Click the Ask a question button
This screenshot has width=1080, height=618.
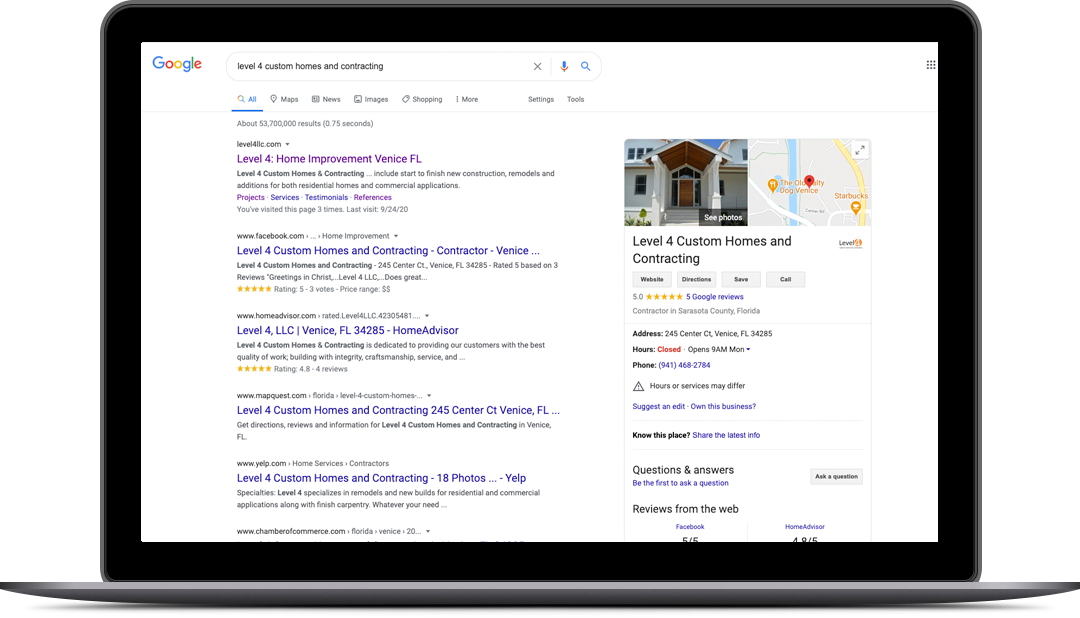tap(836, 477)
